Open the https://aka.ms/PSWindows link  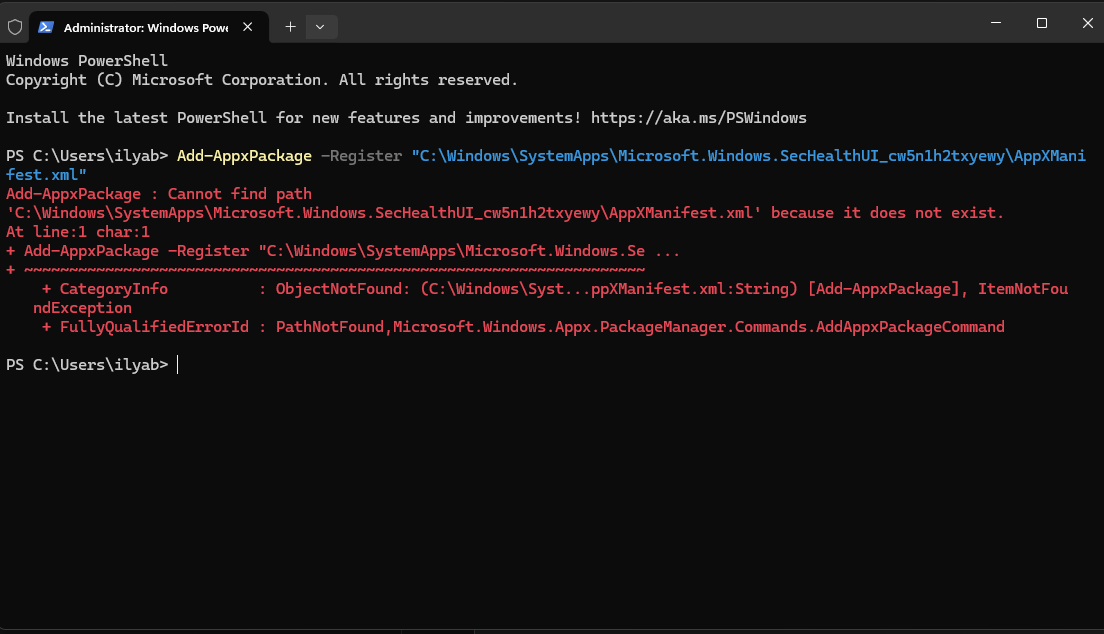(x=698, y=117)
